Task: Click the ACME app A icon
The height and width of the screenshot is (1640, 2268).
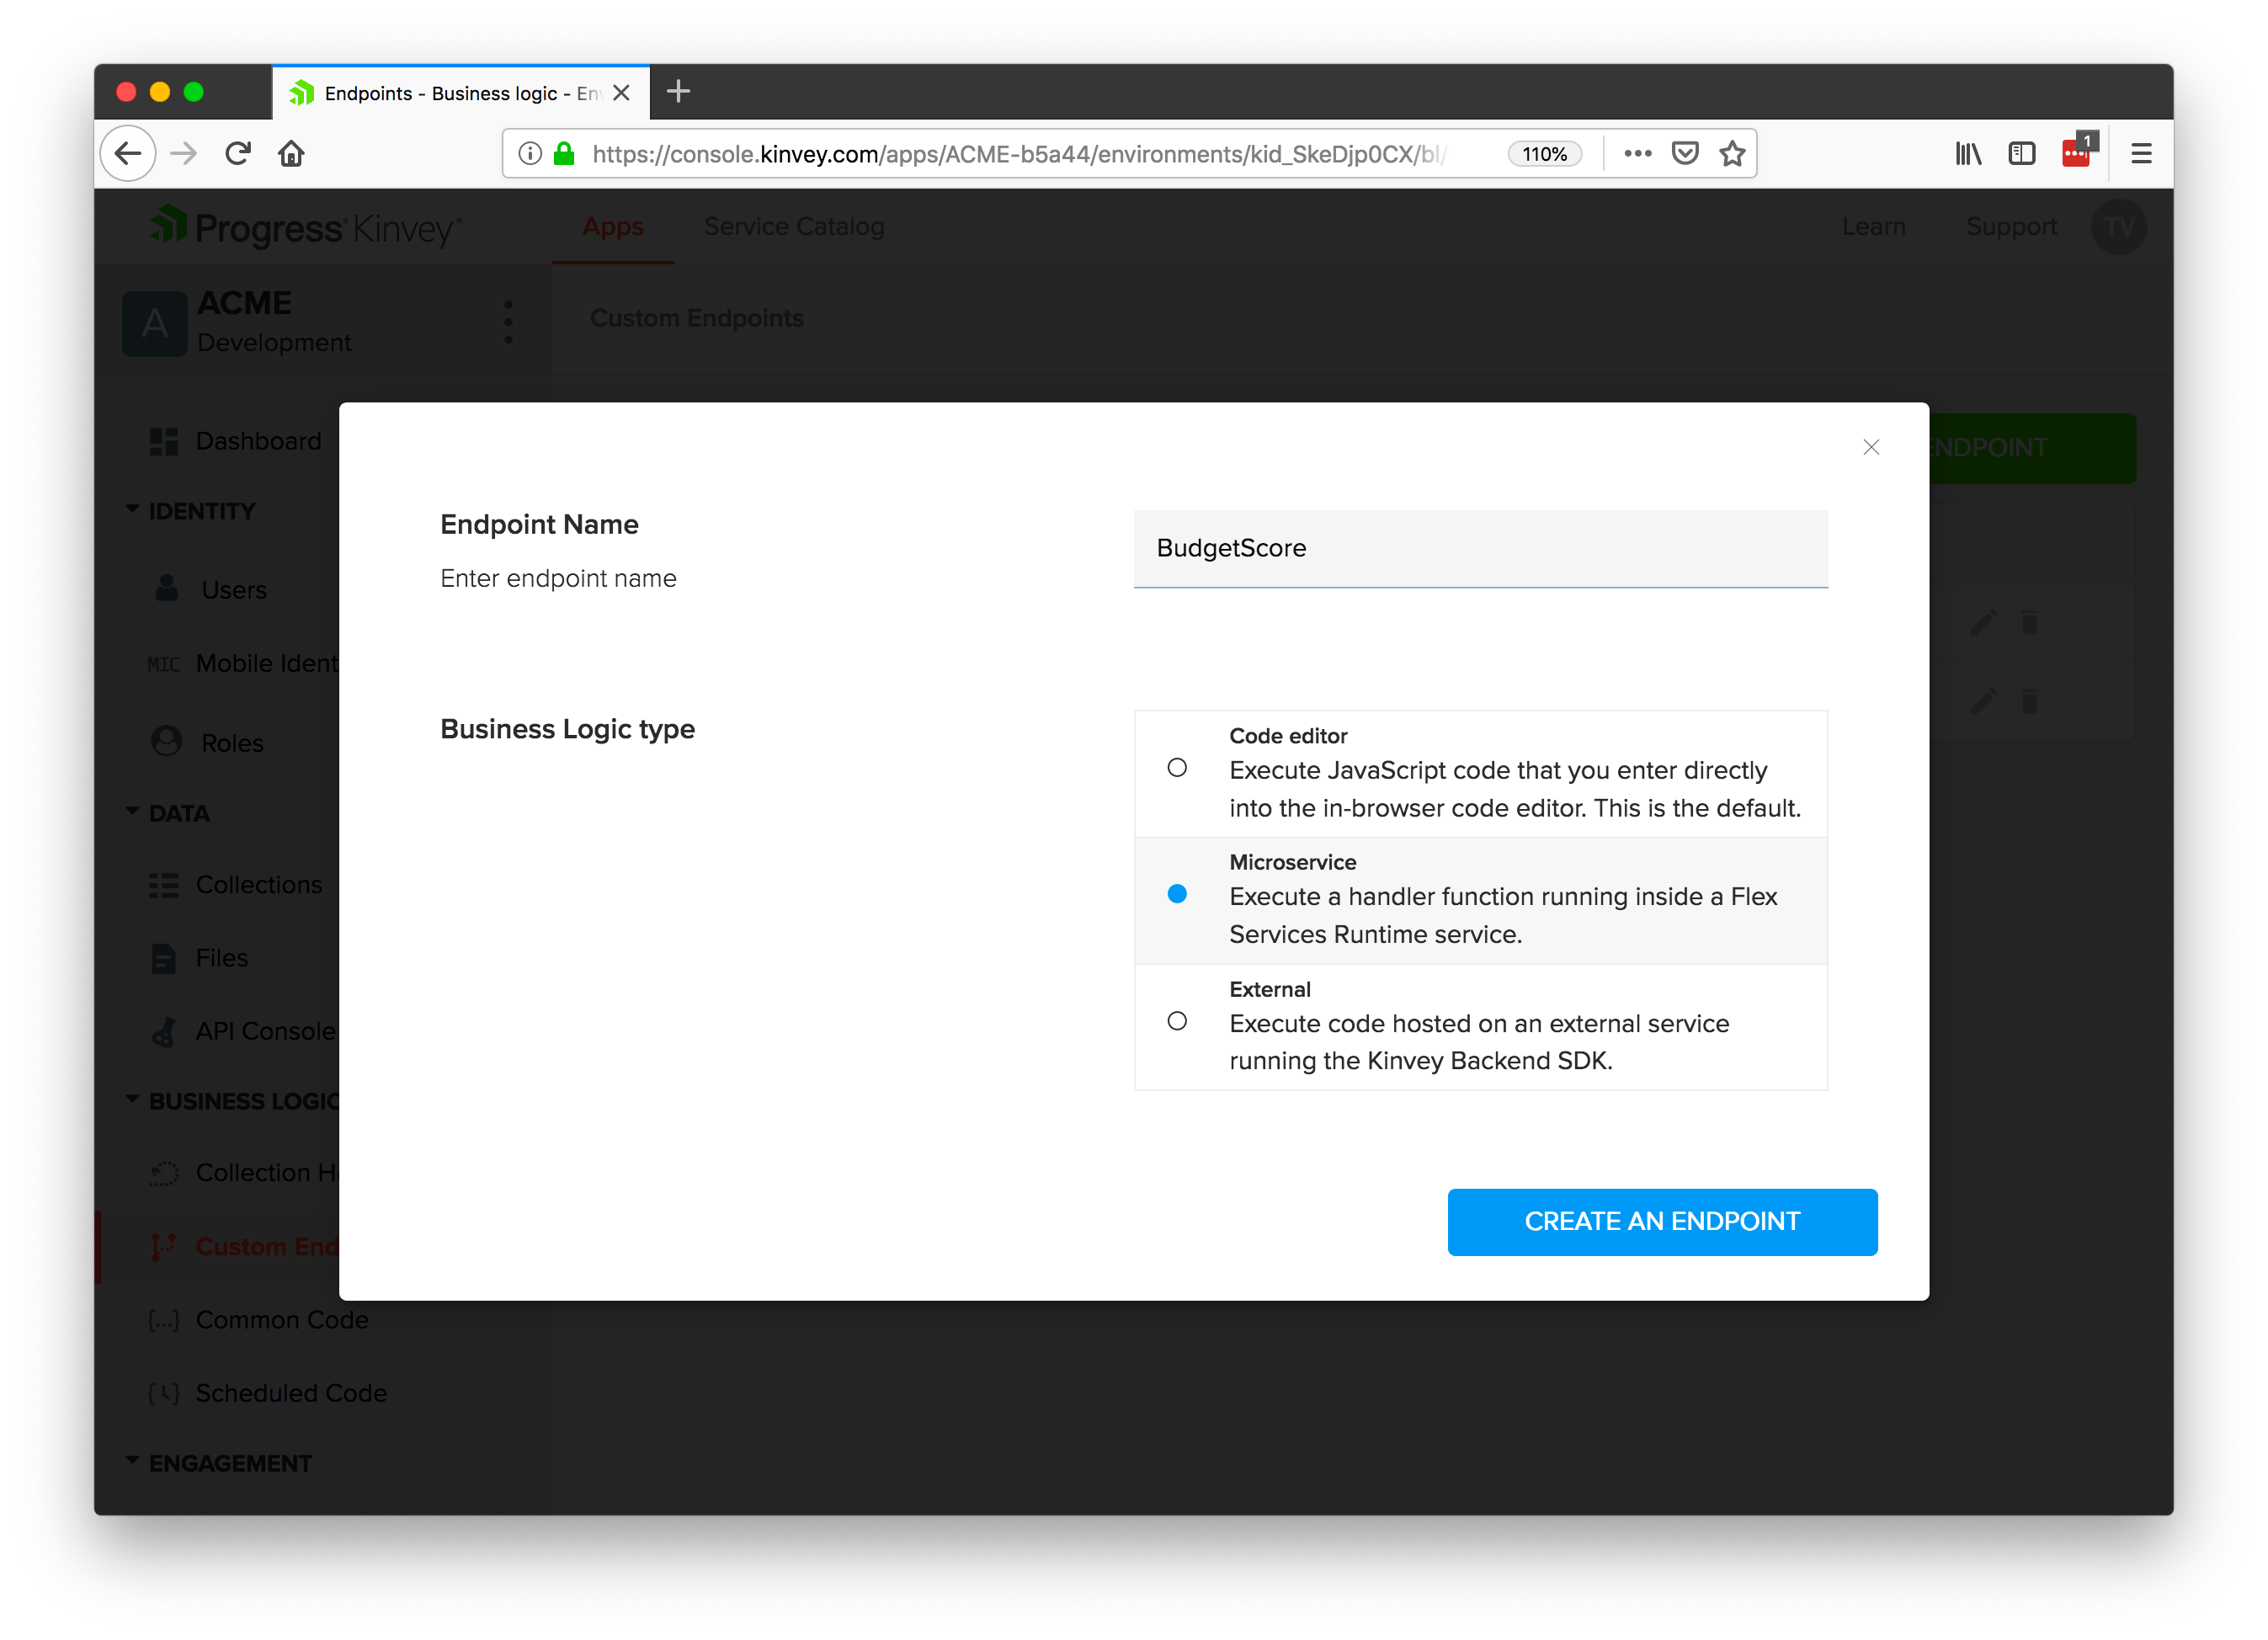Action: click(x=154, y=323)
